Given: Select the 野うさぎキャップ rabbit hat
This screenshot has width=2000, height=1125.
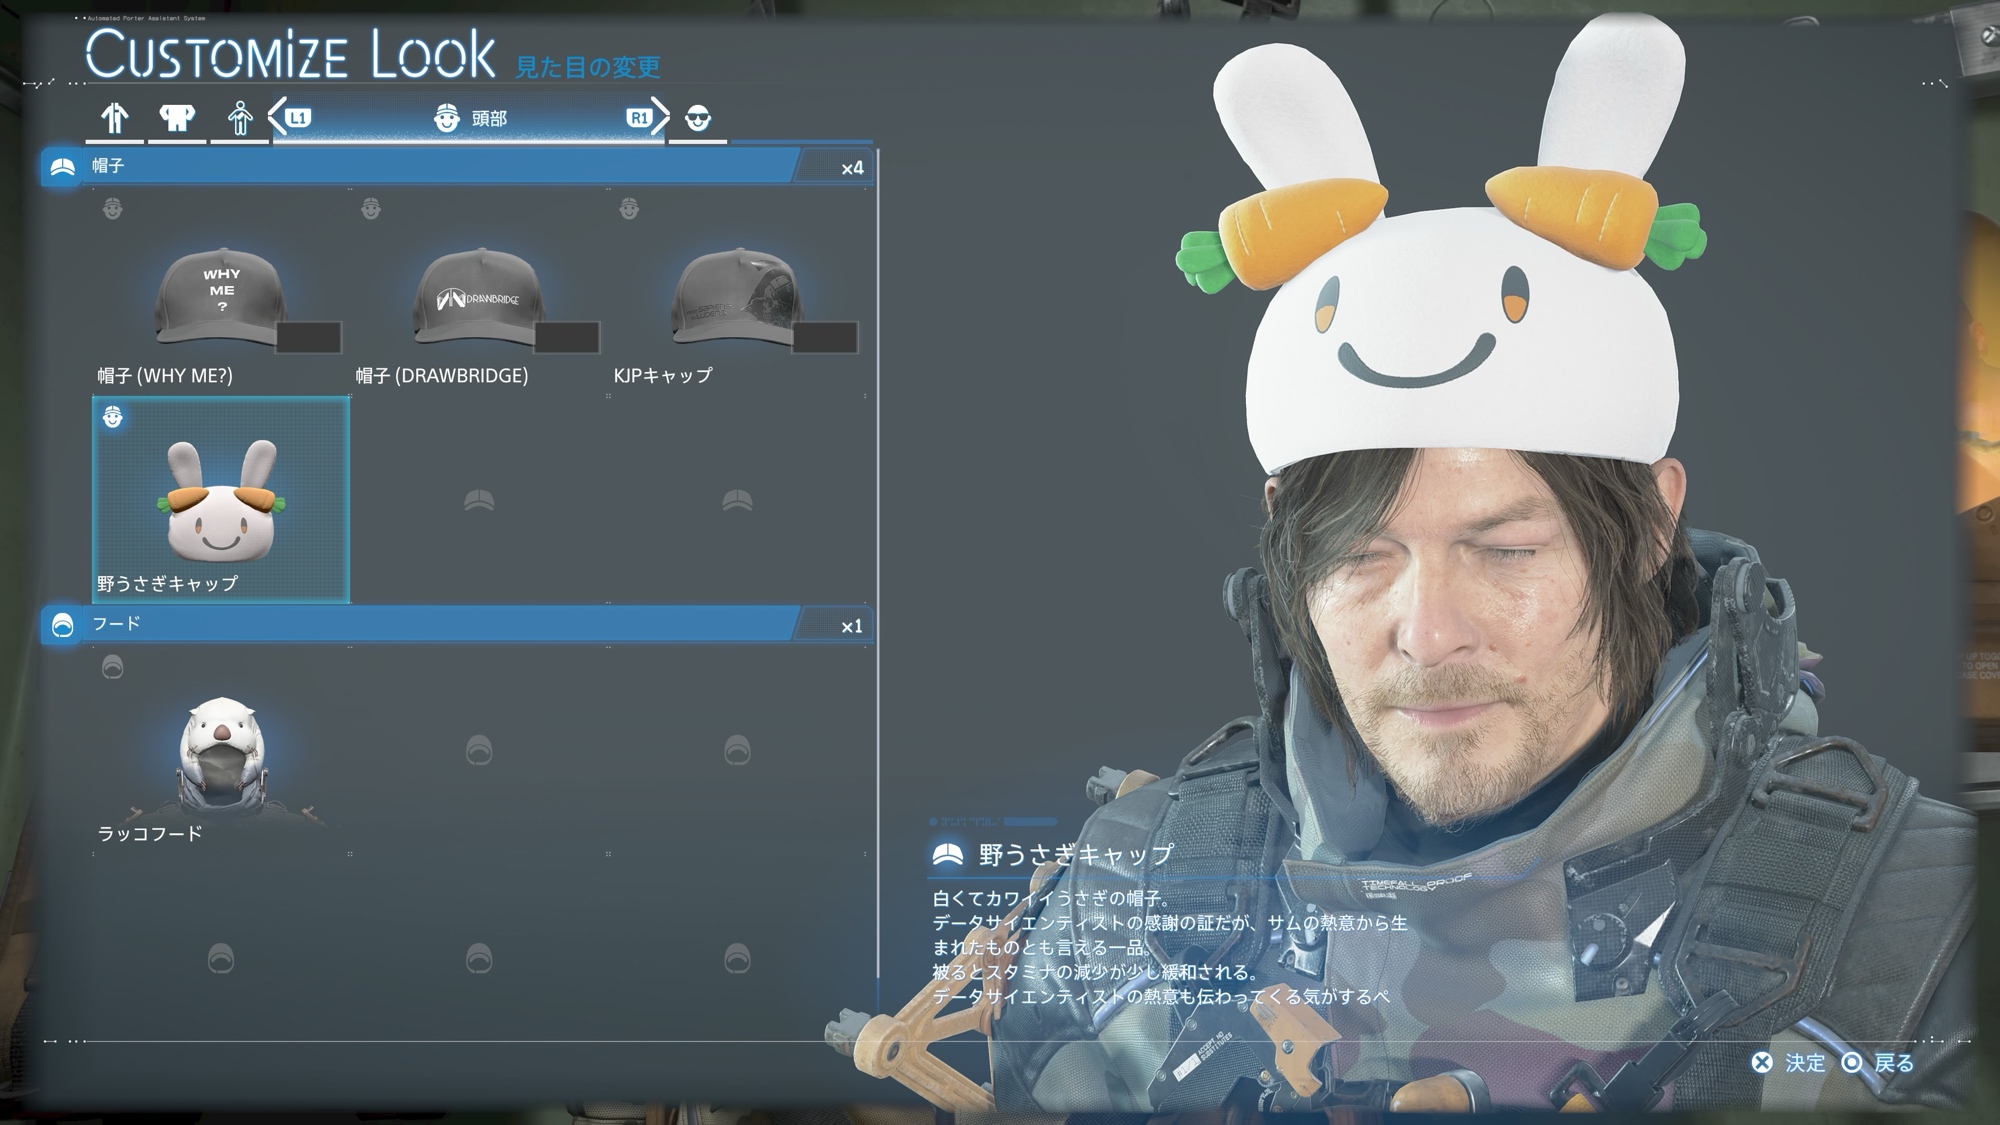Looking at the screenshot, I should [221, 500].
